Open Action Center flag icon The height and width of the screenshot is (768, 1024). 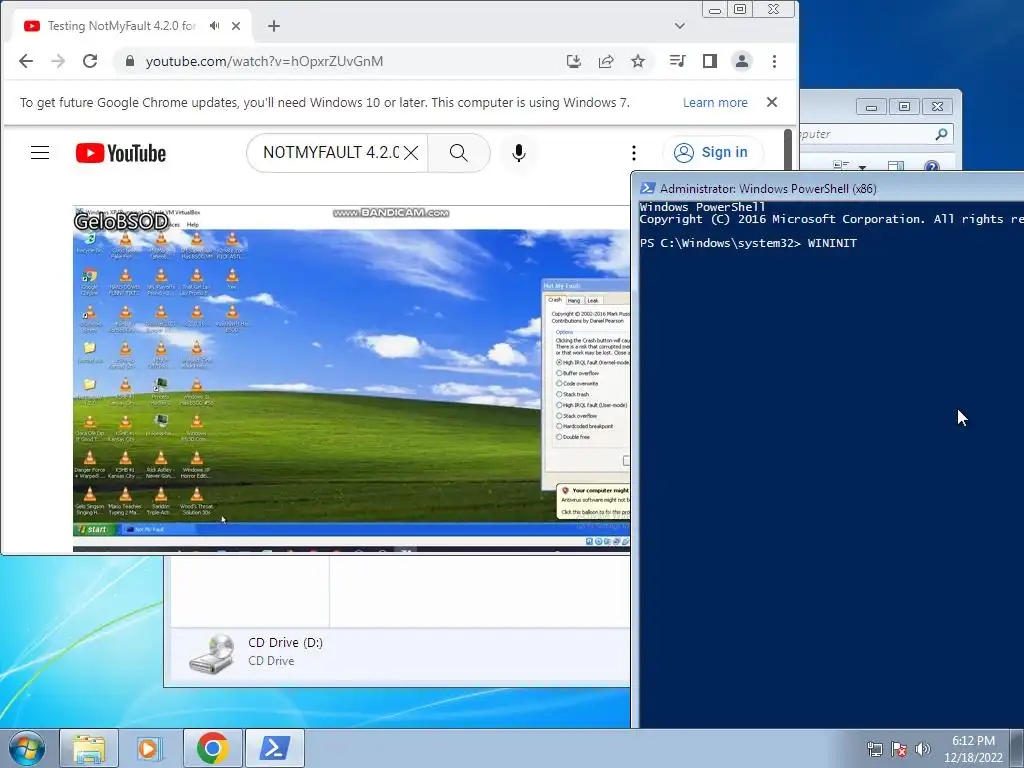[899, 749]
